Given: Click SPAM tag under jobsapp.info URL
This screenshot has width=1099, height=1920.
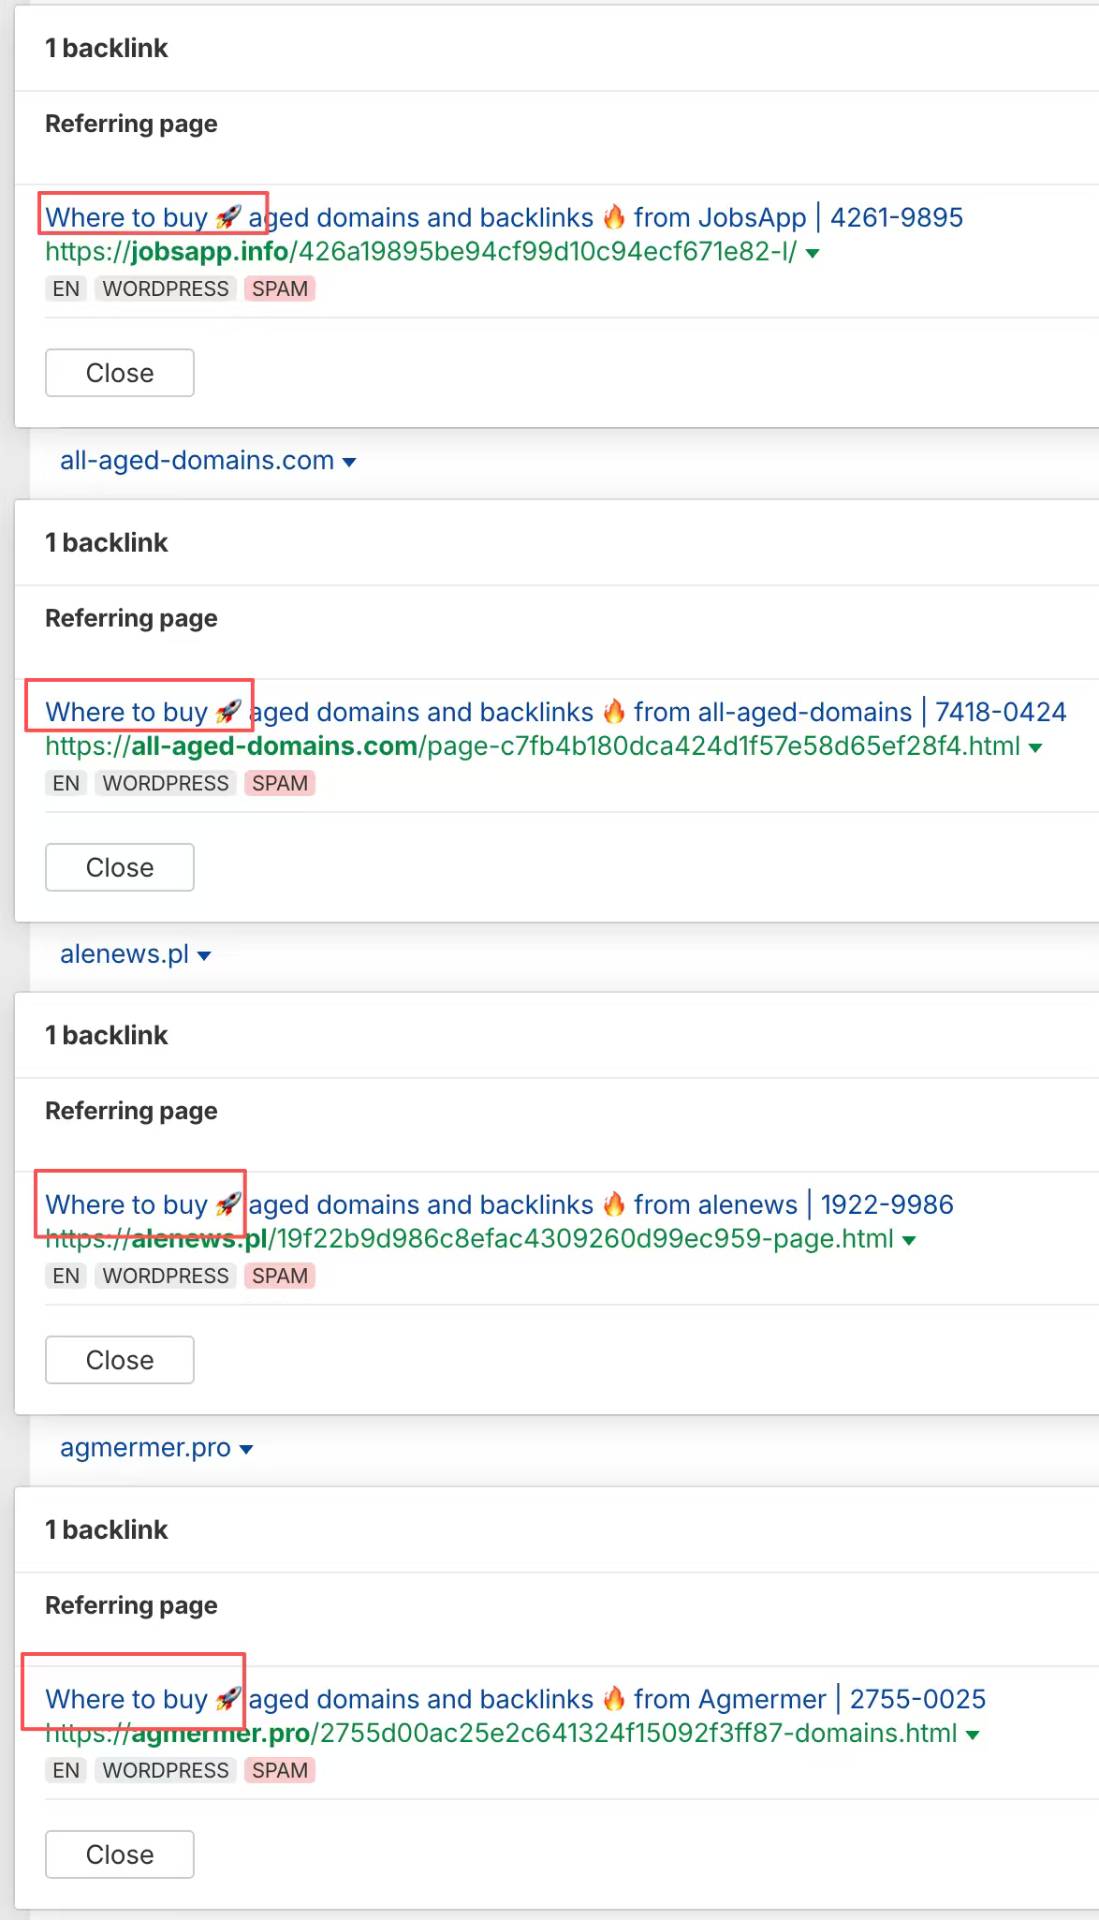Looking at the screenshot, I should coord(280,289).
